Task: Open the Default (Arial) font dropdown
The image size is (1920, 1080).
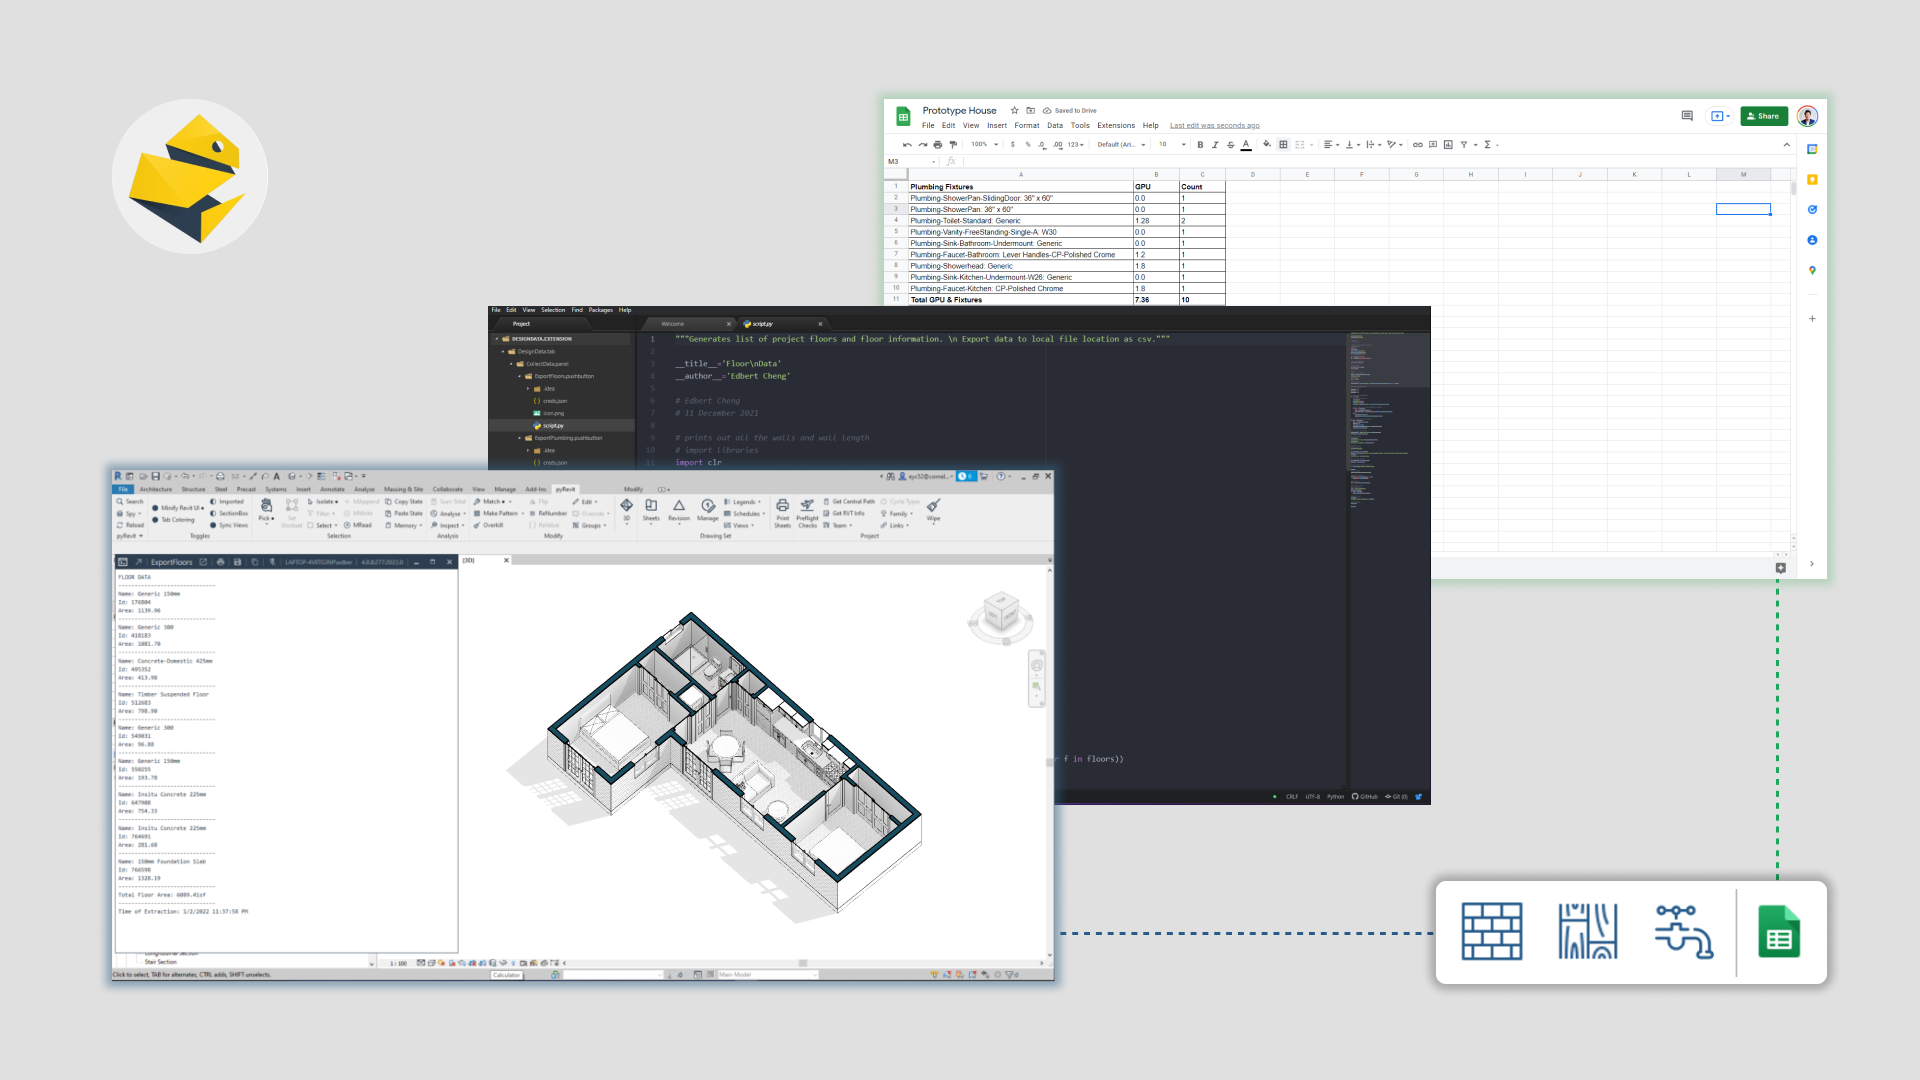Action: [x=1121, y=145]
